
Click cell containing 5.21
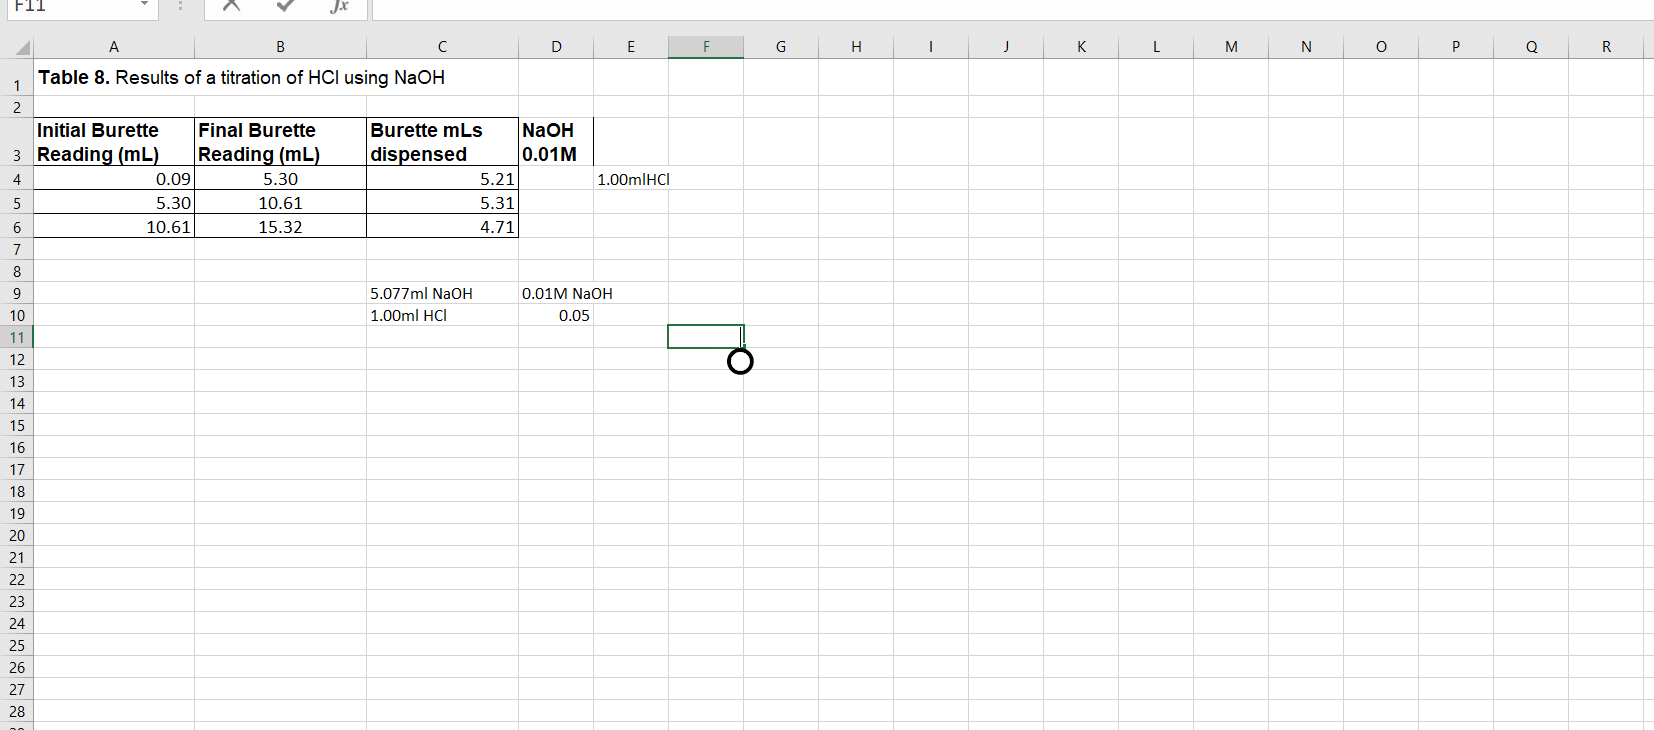point(442,178)
